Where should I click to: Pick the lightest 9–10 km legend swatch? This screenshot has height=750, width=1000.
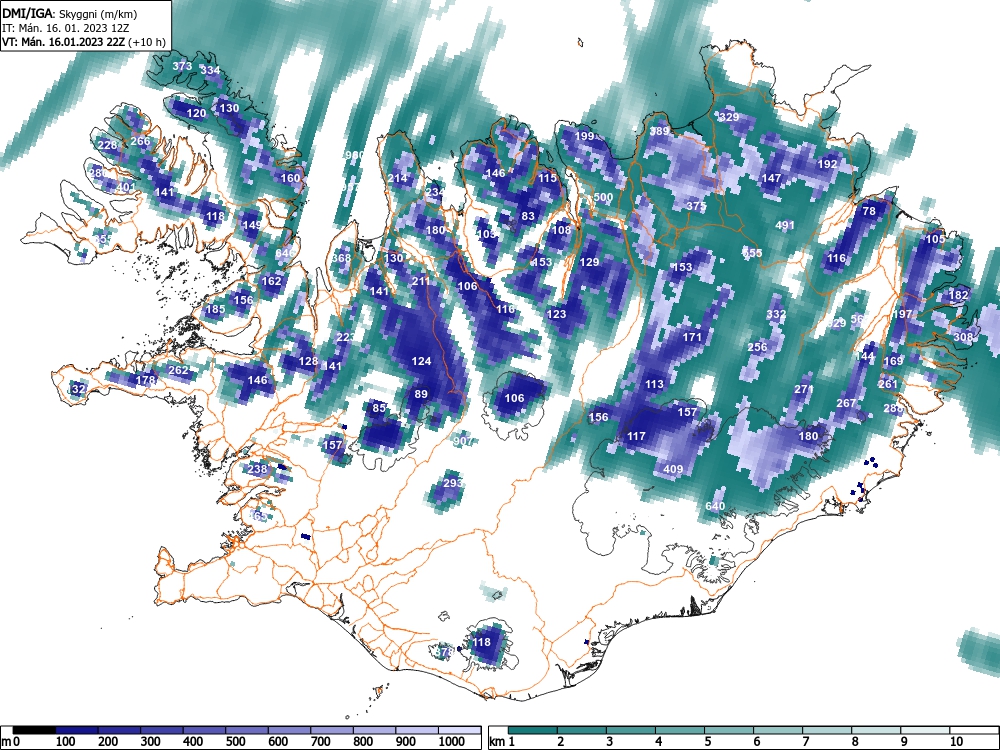pyautogui.click(x=925, y=731)
